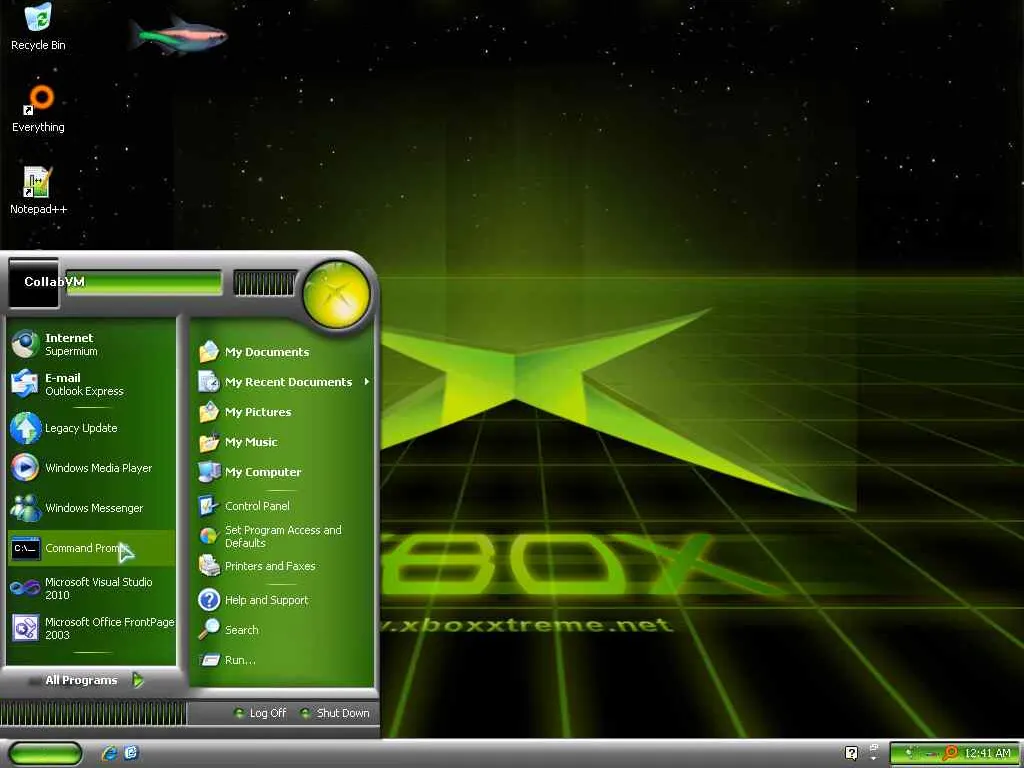Launch Windows Media Player
This screenshot has width=1024, height=768.
(x=91, y=468)
